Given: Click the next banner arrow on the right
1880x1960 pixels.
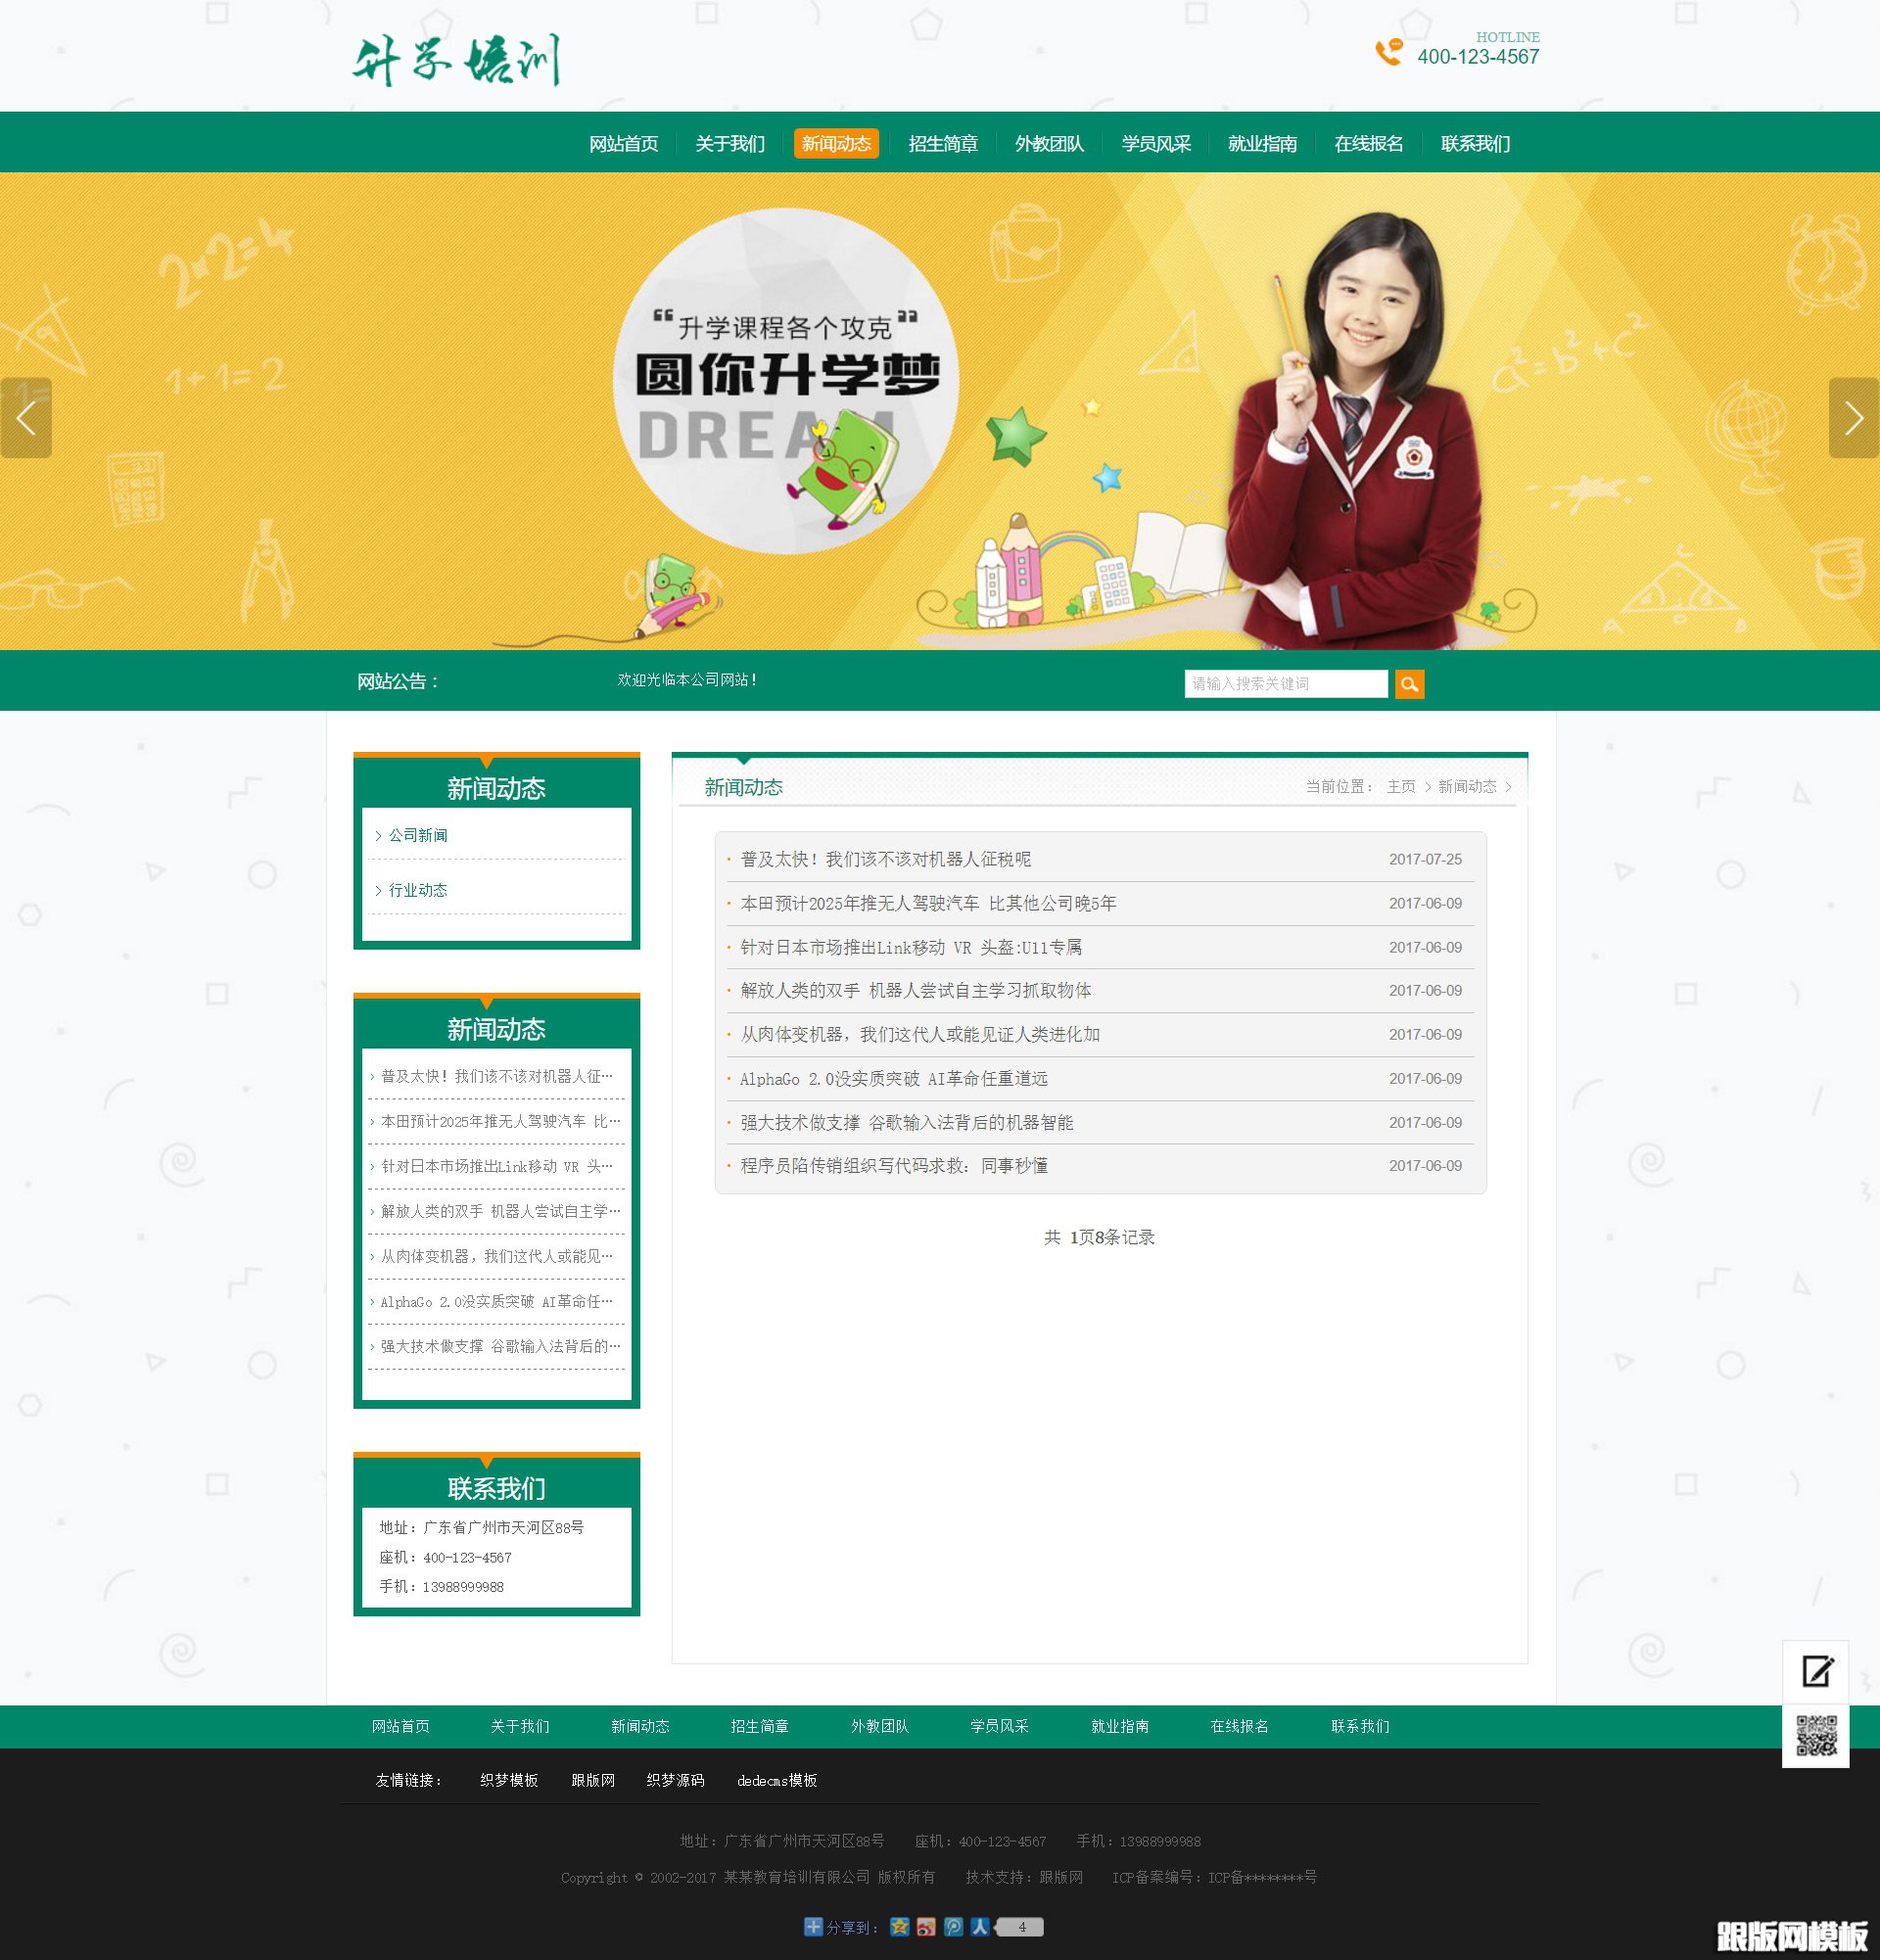Looking at the screenshot, I should pyautogui.click(x=1856, y=420).
